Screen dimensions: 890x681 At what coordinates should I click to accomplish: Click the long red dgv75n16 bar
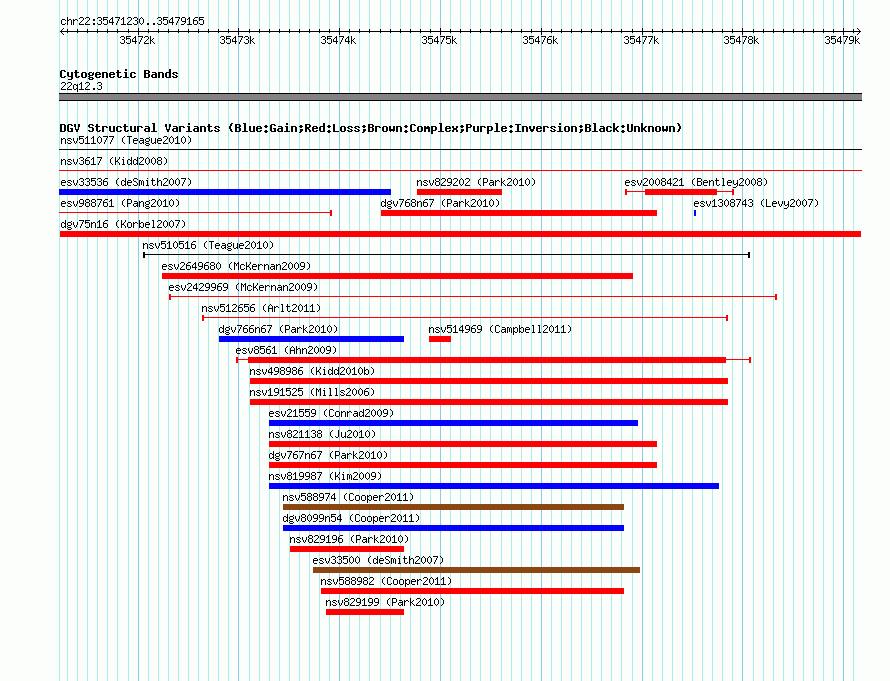460,234
